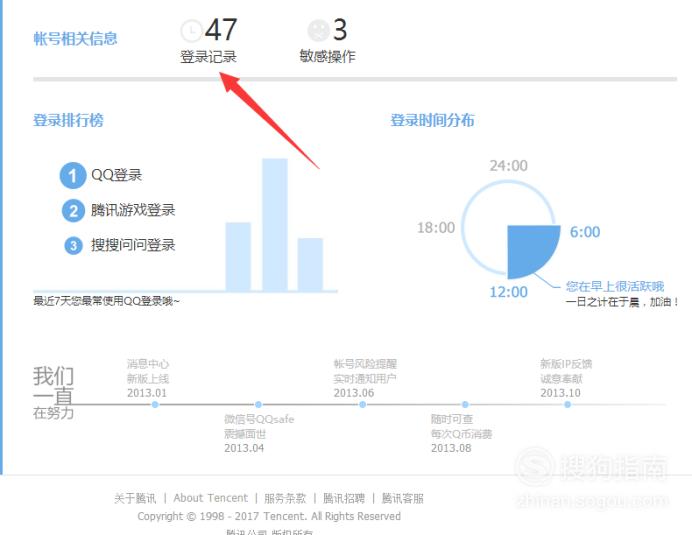Viewport: 692px width, 535px height.
Task: Open the 关于腾讯 footer link
Action: pos(135,498)
